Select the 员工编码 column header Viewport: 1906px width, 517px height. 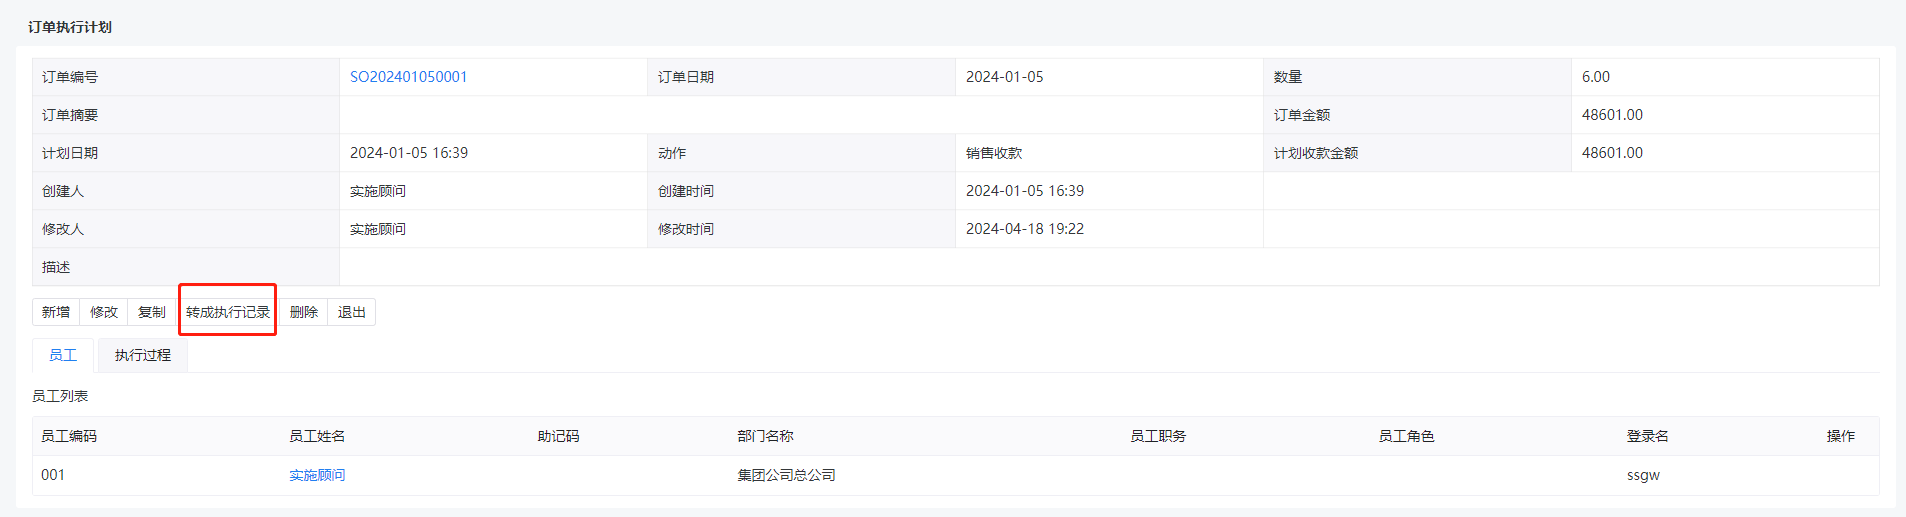(69, 436)
